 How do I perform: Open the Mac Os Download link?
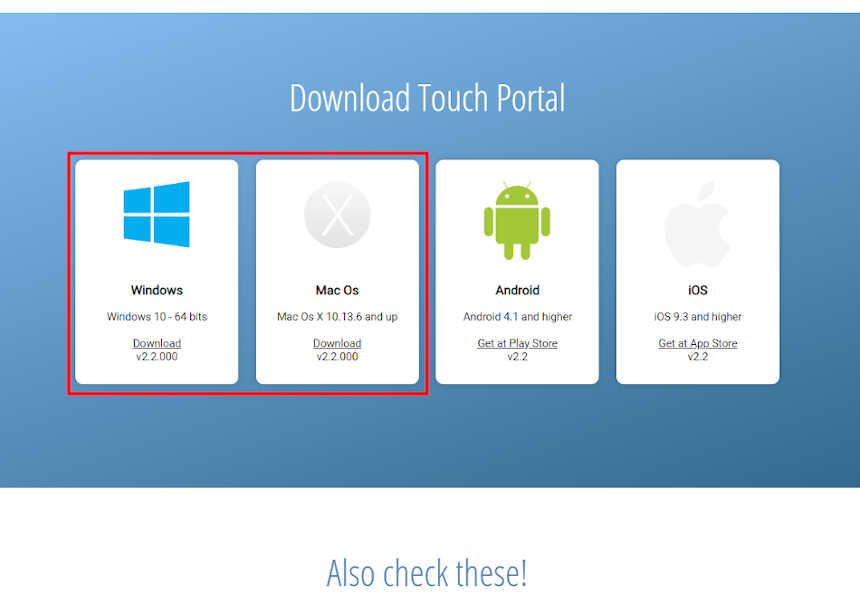tap(337, 343)
